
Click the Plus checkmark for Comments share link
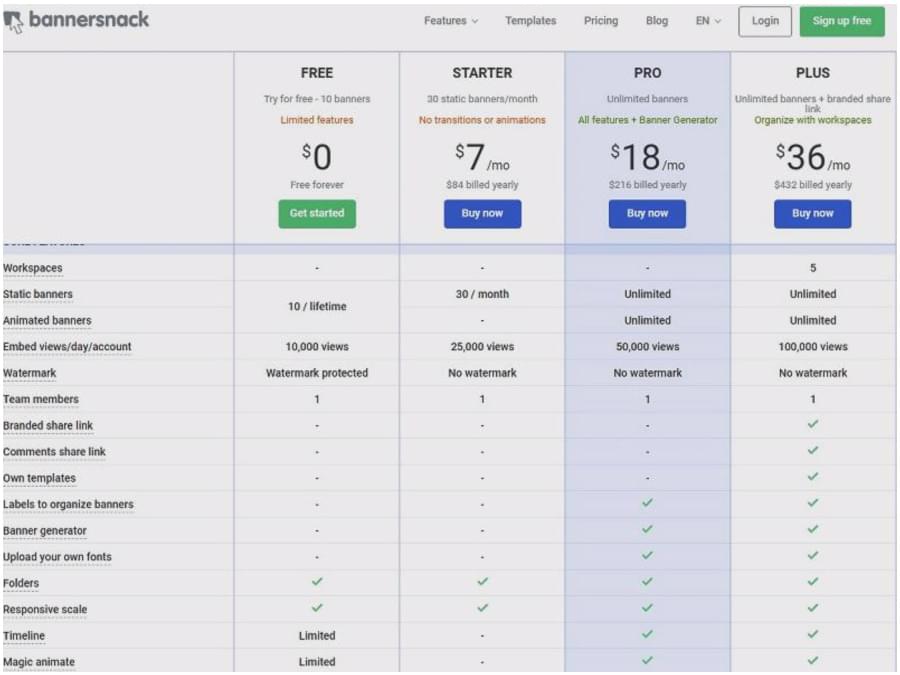tap(813, 451)
